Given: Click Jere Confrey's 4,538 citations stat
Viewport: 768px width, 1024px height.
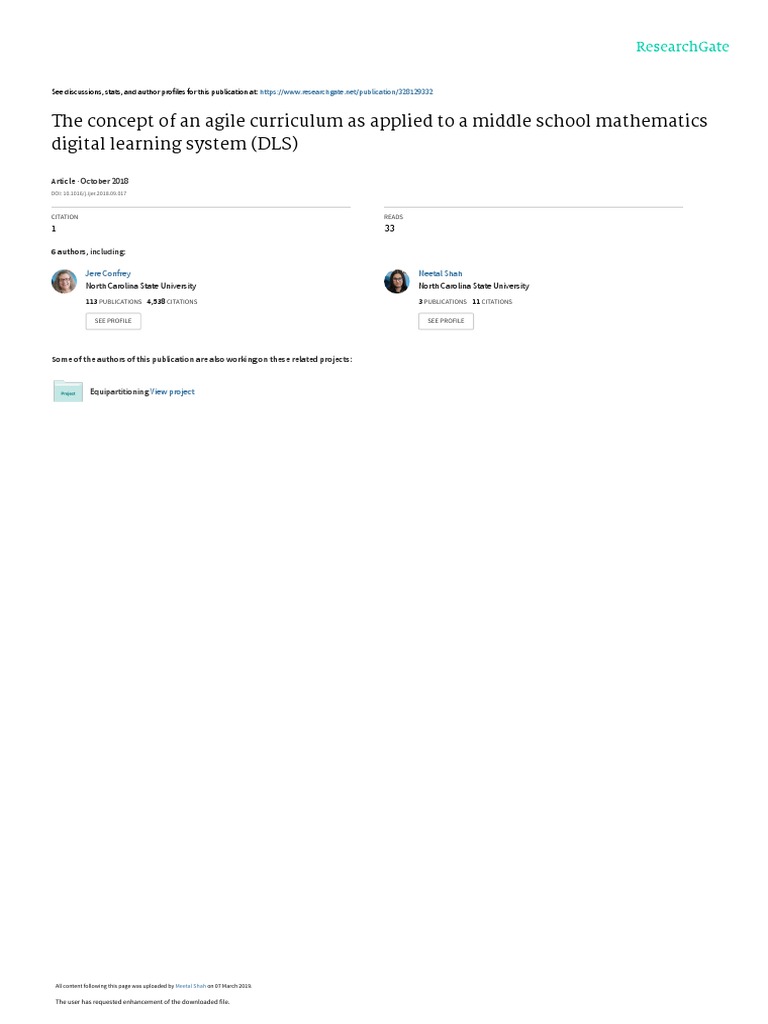Looking at the screenshot, I should point(172,301).
